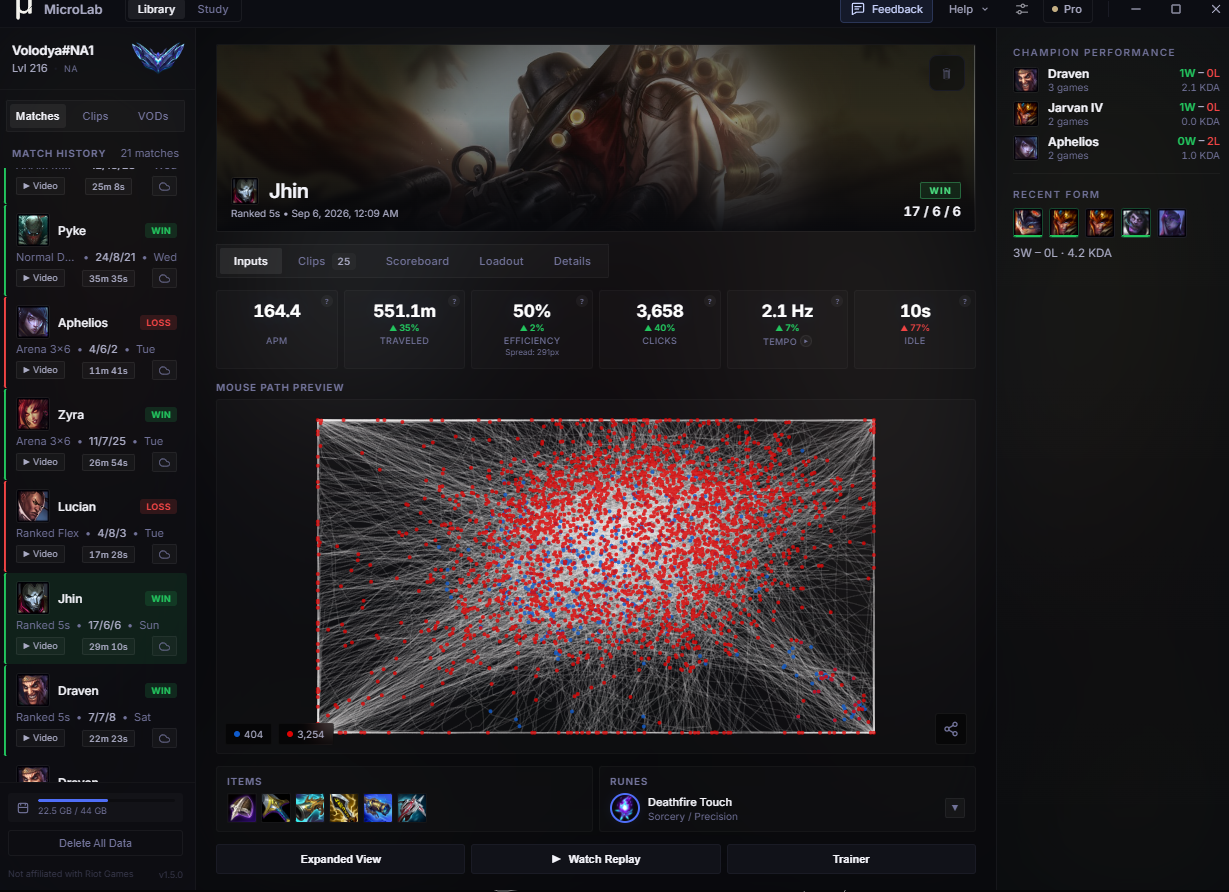Click cloud upload icon for Lucian match
This screenshot has width=1229, height=892.
pyautogui.click(x=164, y=554)
